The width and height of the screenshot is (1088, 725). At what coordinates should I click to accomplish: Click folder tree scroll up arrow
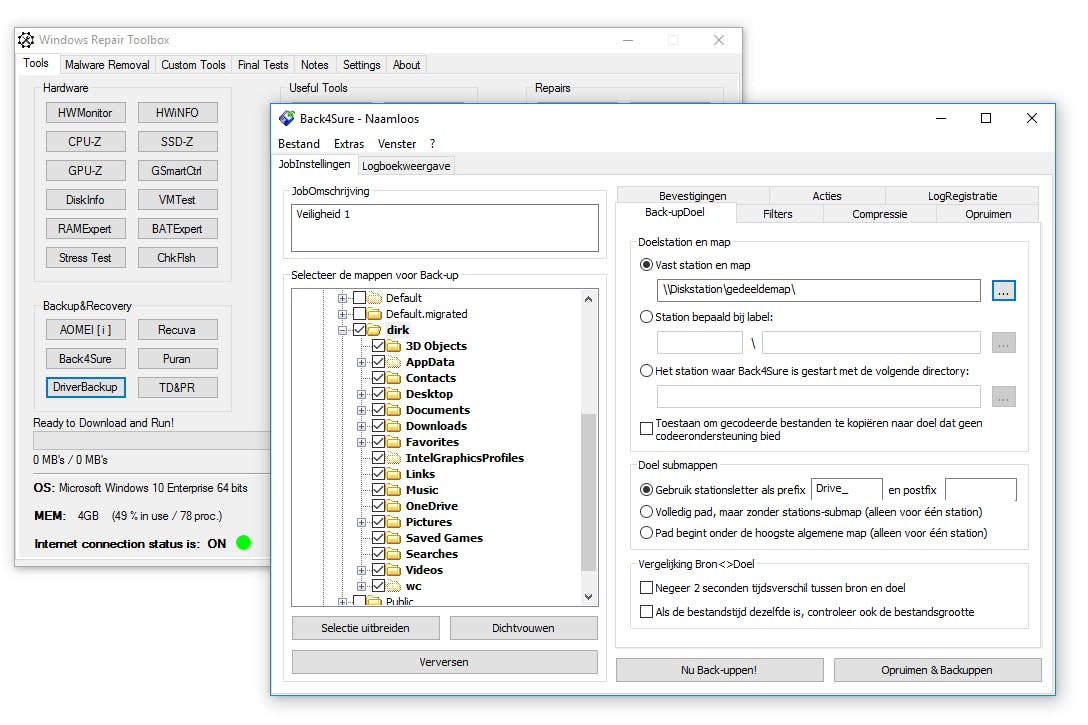click(x=588, y=299)
